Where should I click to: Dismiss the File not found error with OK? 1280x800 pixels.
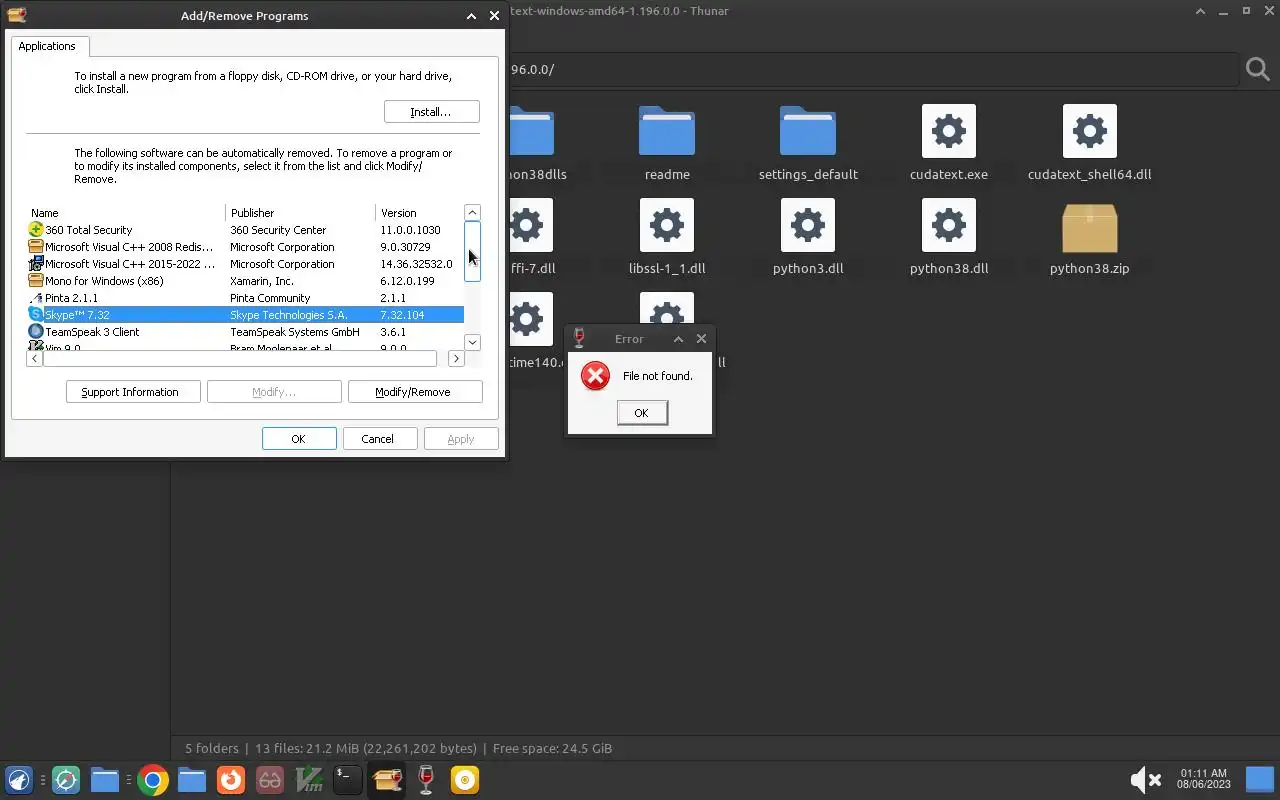(642, 413)
